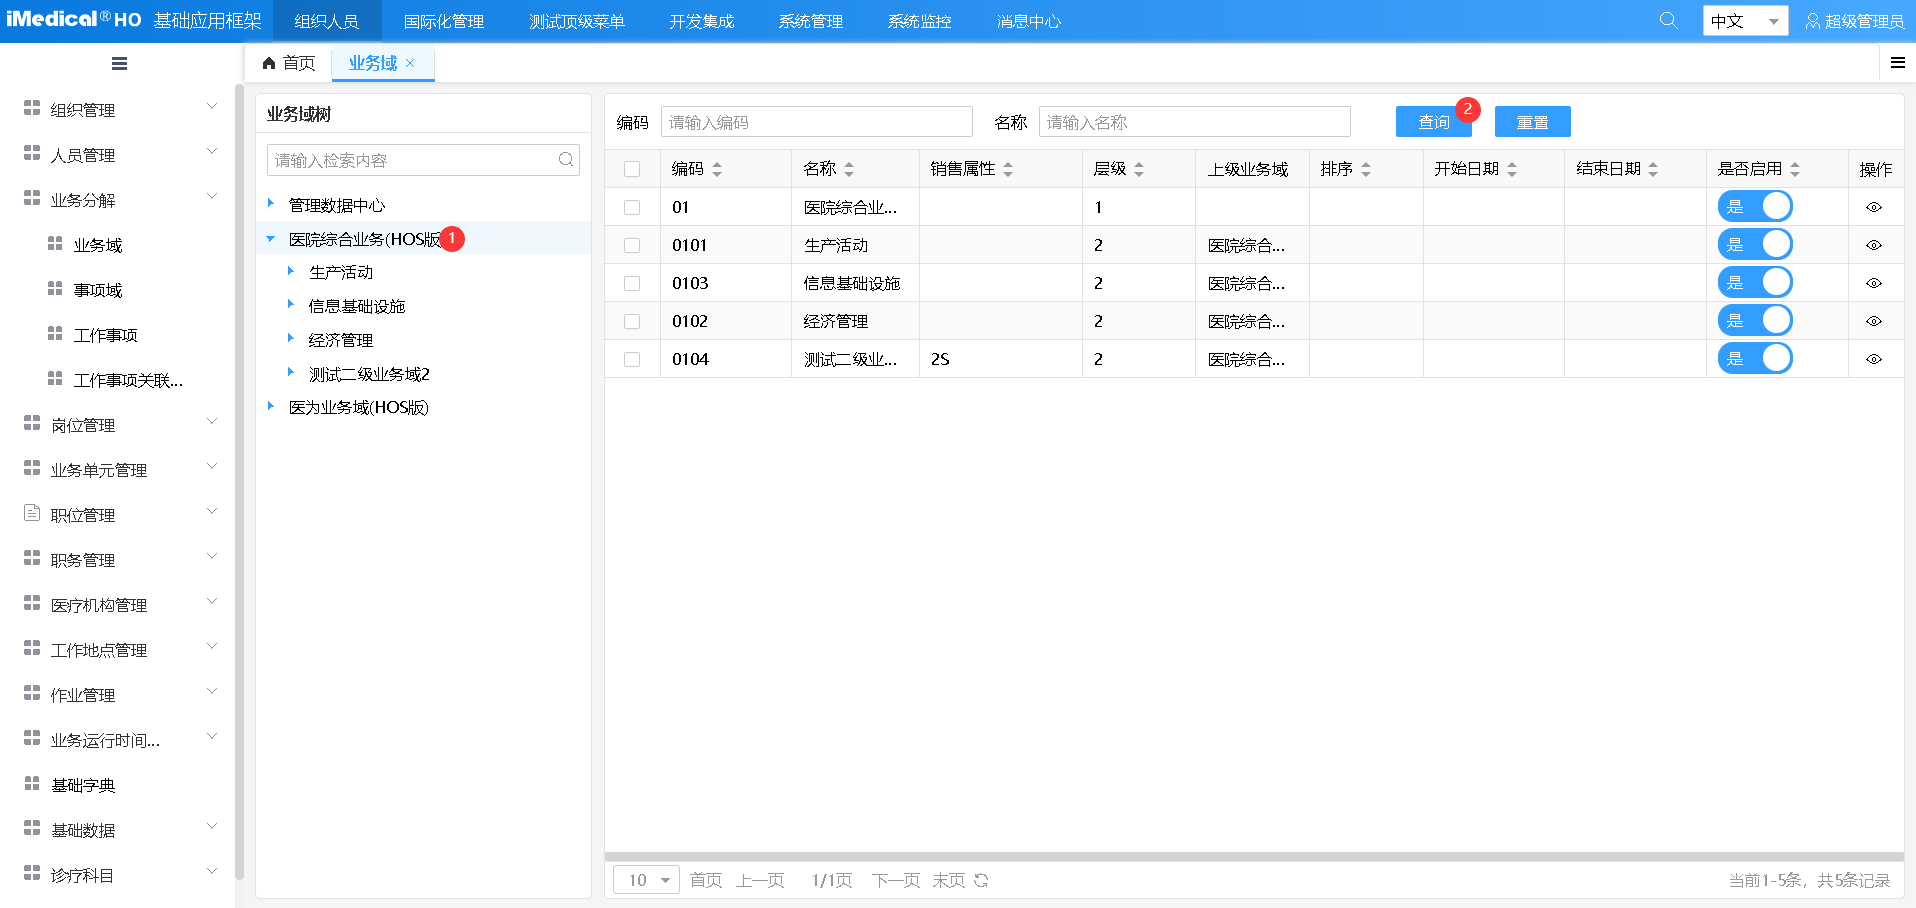The width and height of the screenshot is (1916, 908).
Task: Check the checkbox for row 0104
Action: tap(632, 358)
